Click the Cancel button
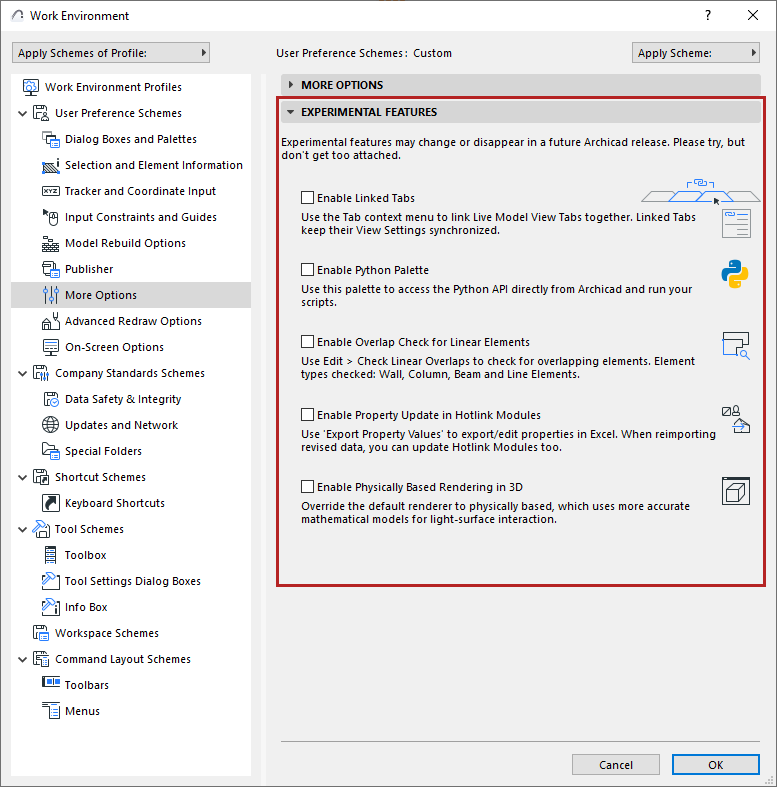 616,764
